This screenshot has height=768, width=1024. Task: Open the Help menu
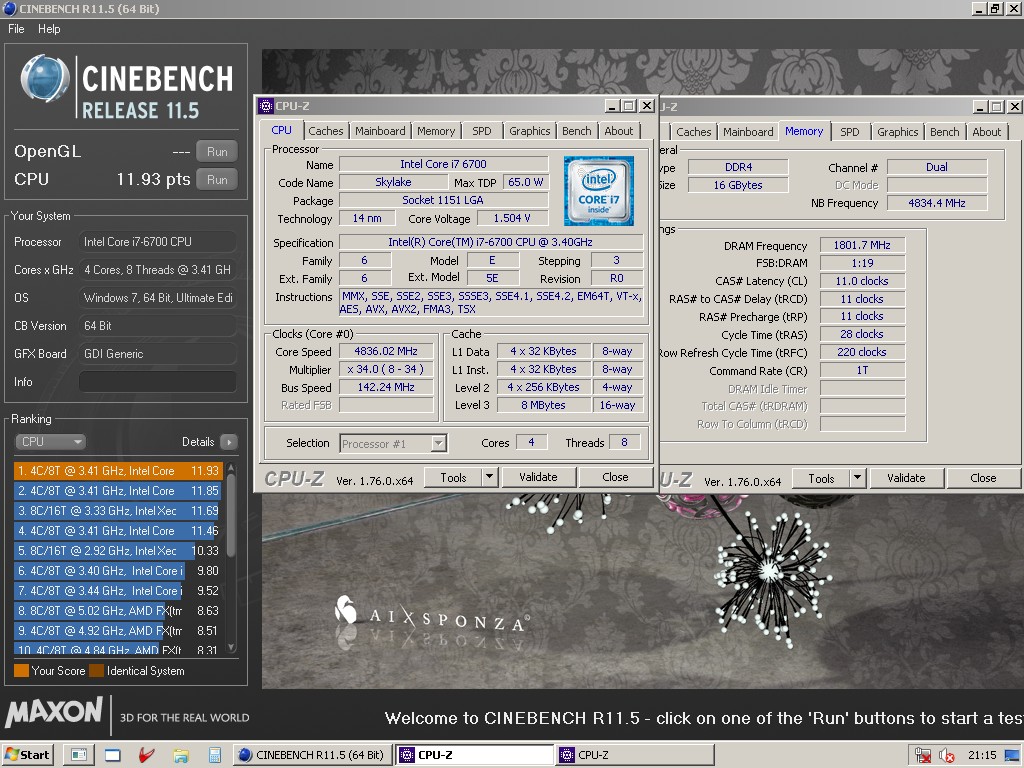coord(49,29)
